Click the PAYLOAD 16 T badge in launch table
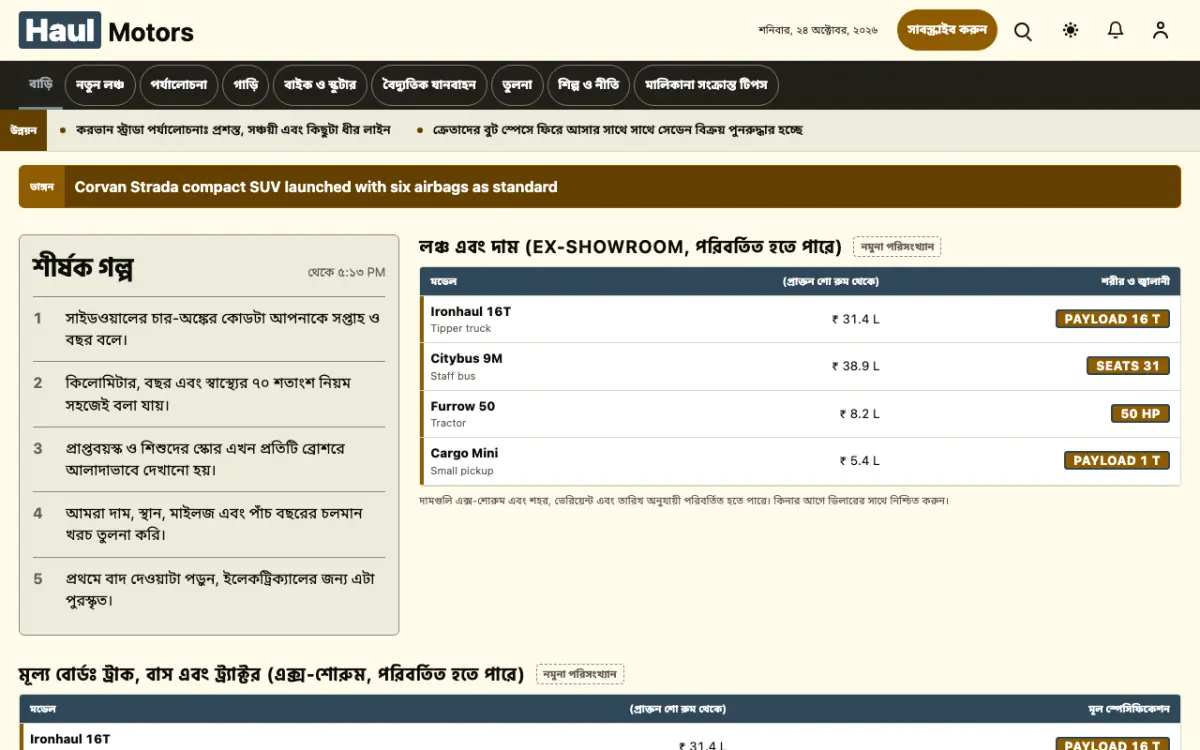1200x750 pixels. [x=1112, y=319]
